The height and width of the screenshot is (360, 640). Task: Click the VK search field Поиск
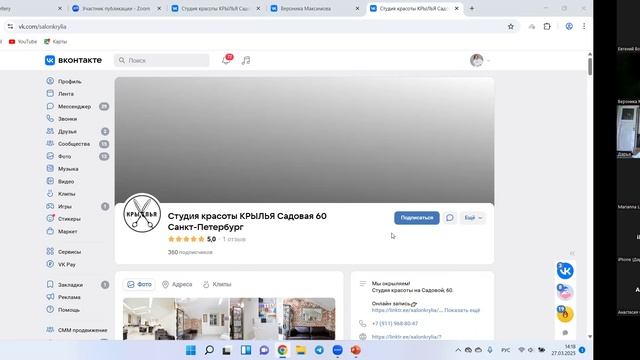point(162,60)
